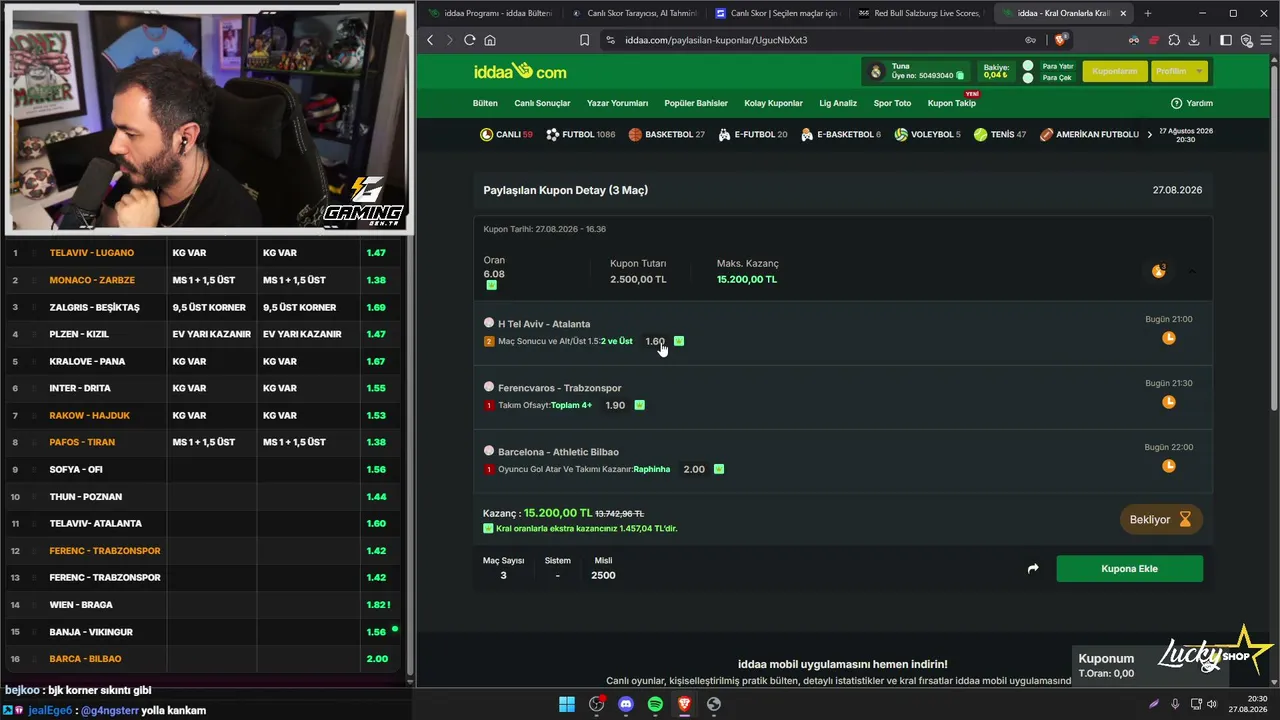Image resolution: width=1280 pixels, height=720 pixels.
Task: Switch to the Canlı Skor Tarayıcısı browser tab
Action: (x=636, y=13)
